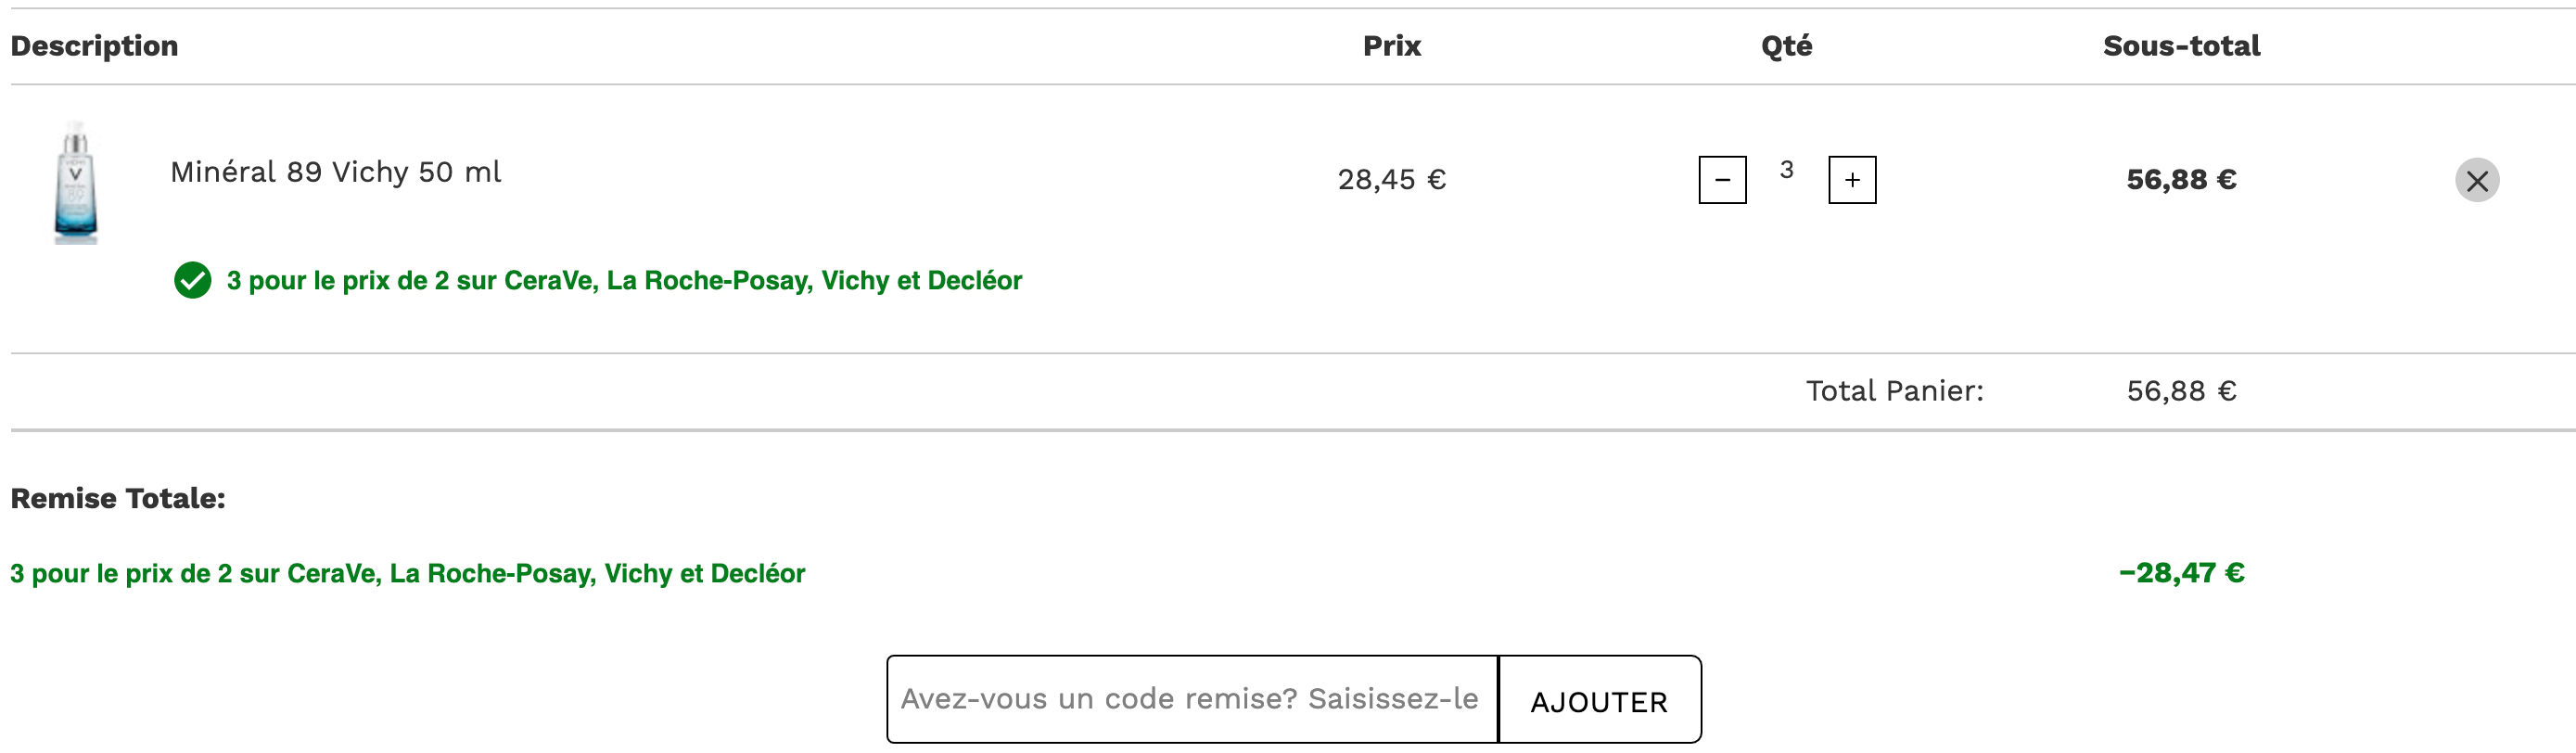Image resolution: width=2576 pixels, height=753 pixels.
Task: Click the discount amount −28,47 €
Action: (2181, 573)
